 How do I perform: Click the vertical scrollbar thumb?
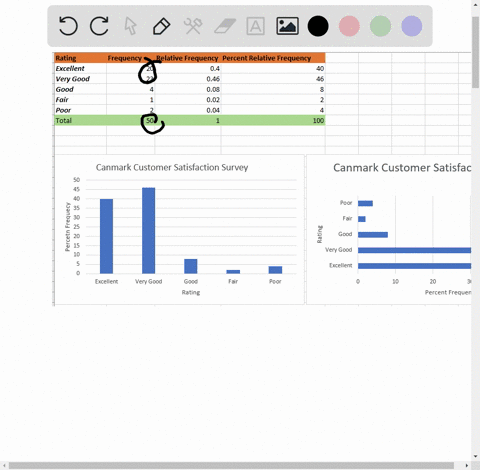pyautogui.click(x=475, y=52)
